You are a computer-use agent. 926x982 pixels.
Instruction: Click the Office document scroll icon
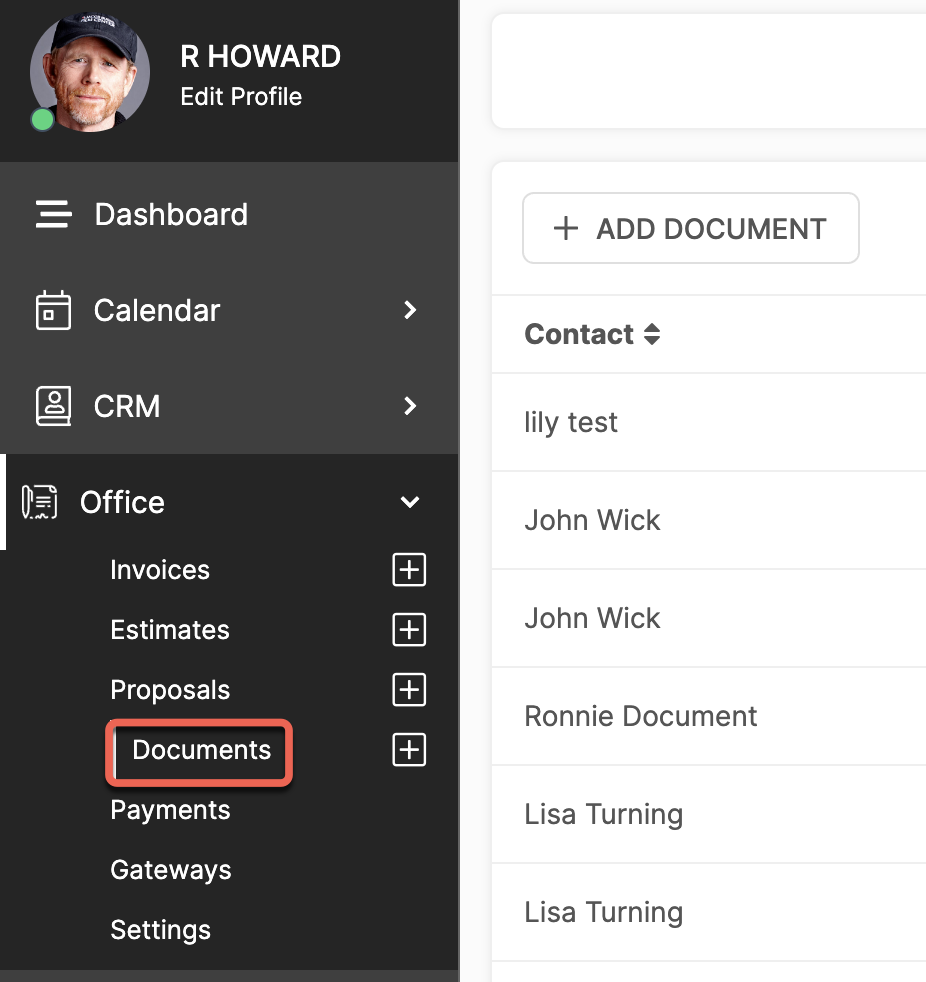point(39,502)
